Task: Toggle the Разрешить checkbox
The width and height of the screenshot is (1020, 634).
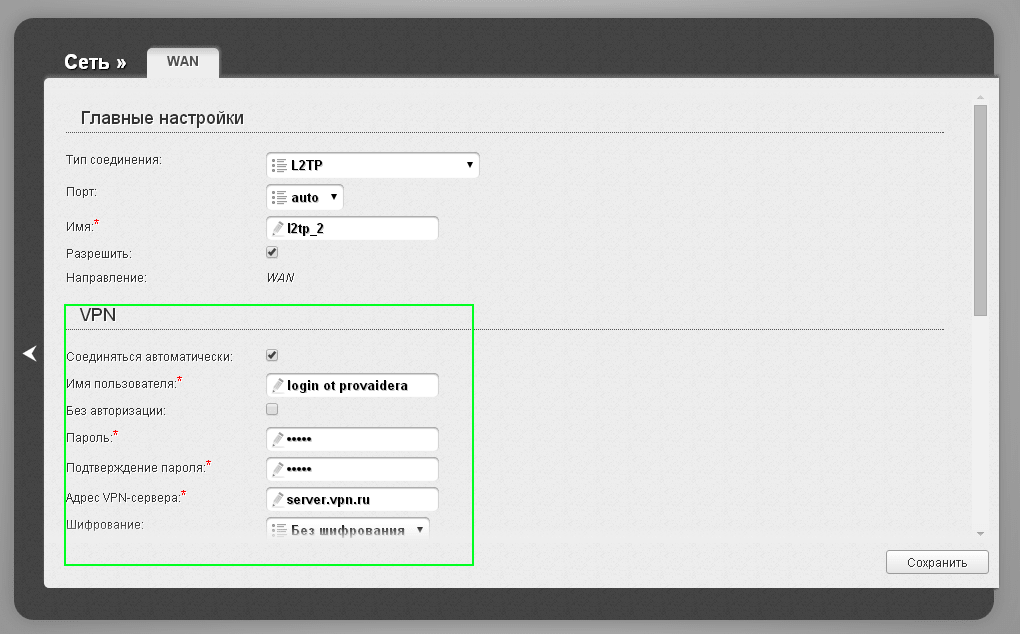Action: tap(272, 253)
